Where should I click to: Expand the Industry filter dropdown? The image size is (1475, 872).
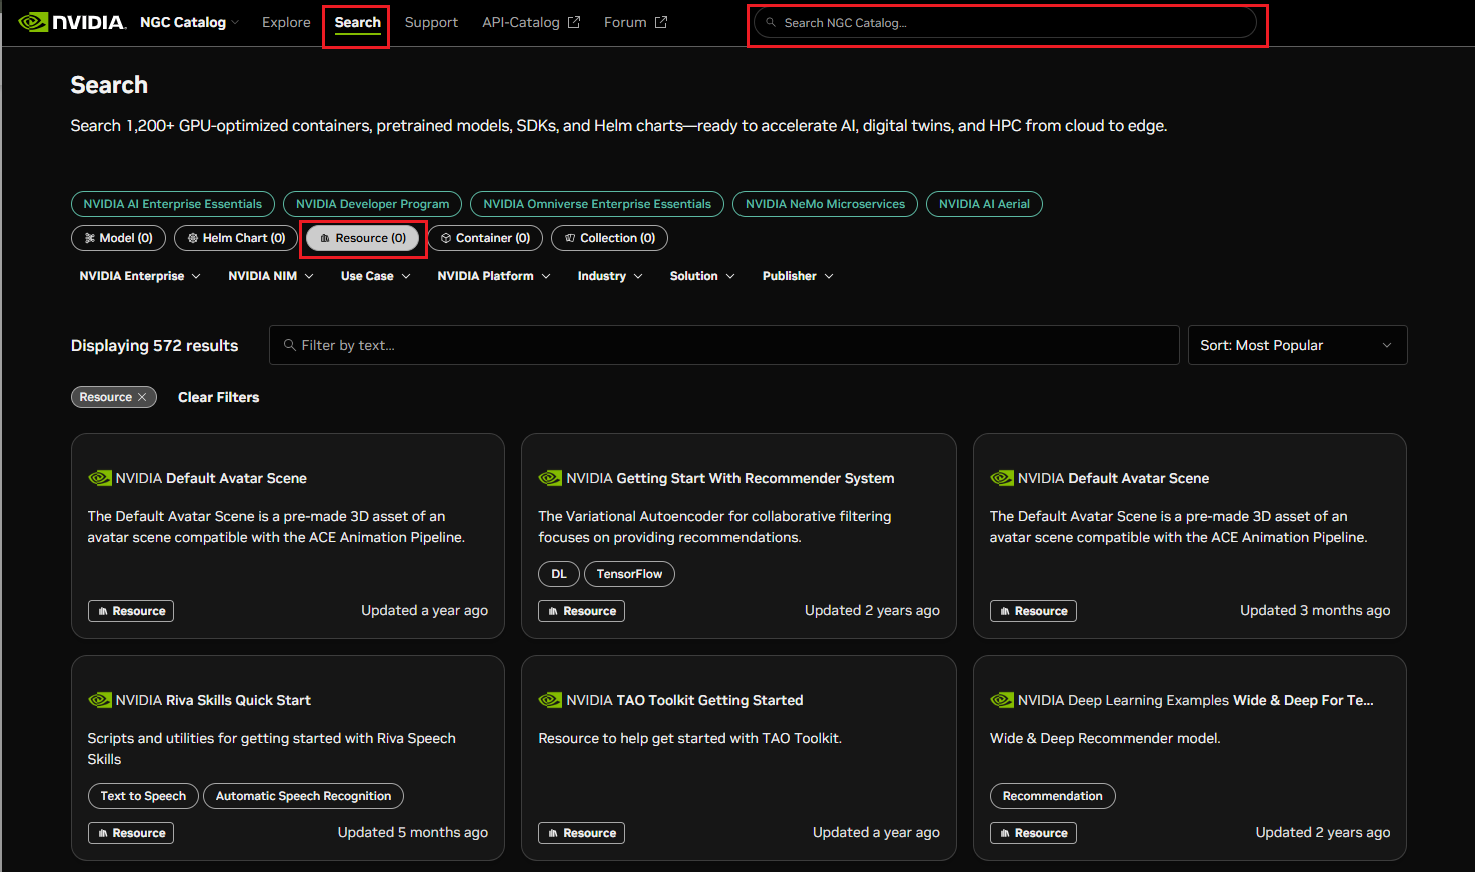pyautogui.click(x=610, y=276)
